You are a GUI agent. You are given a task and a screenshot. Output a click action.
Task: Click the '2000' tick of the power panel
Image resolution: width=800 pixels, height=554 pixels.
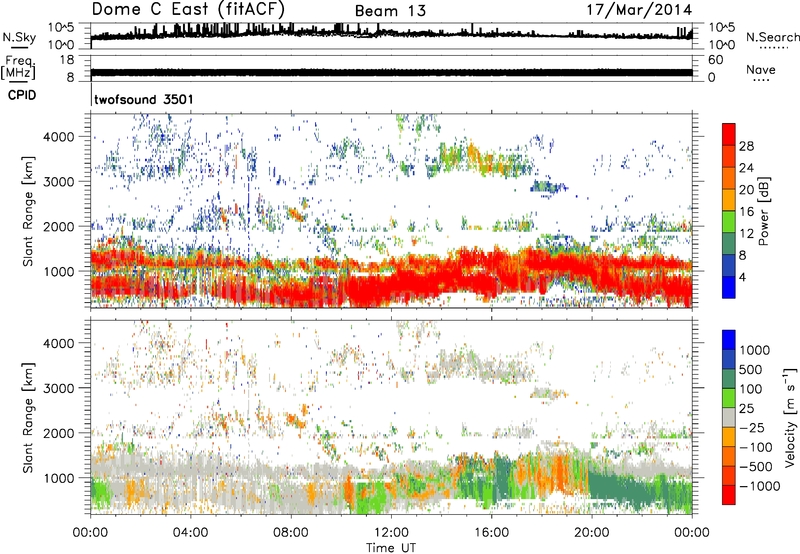[x=59, y=226]
